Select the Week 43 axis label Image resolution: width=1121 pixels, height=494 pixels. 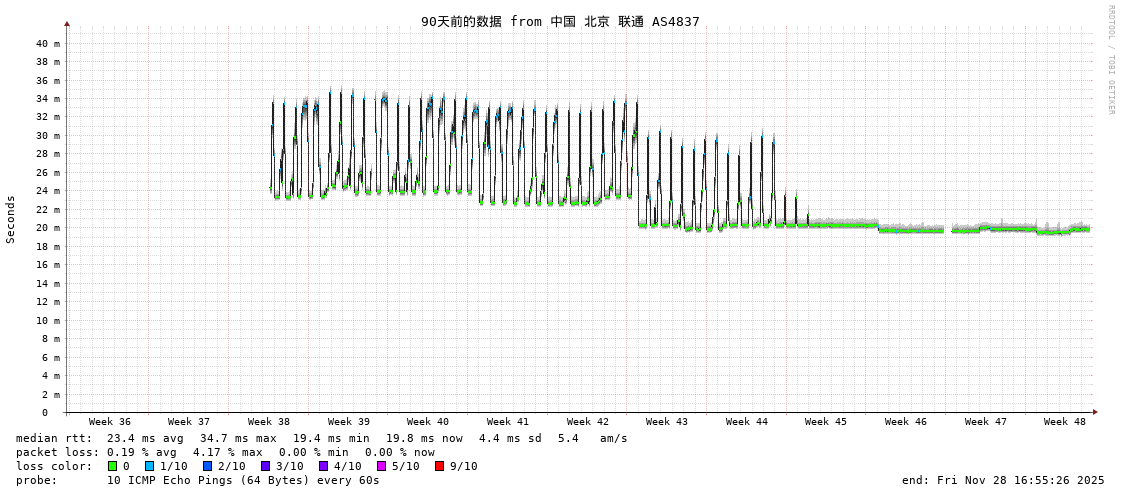point(667,422)
